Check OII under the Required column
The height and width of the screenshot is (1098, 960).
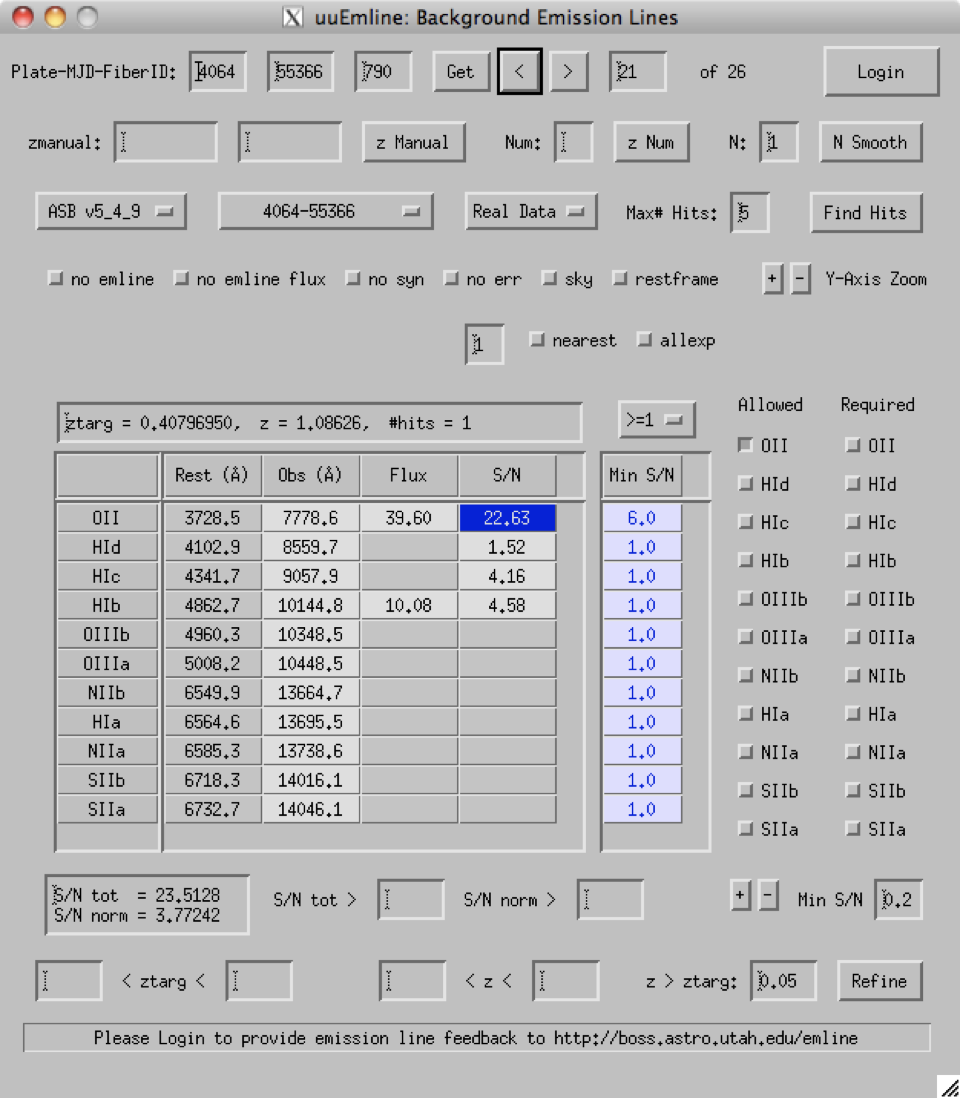click(x=853, y=445)
